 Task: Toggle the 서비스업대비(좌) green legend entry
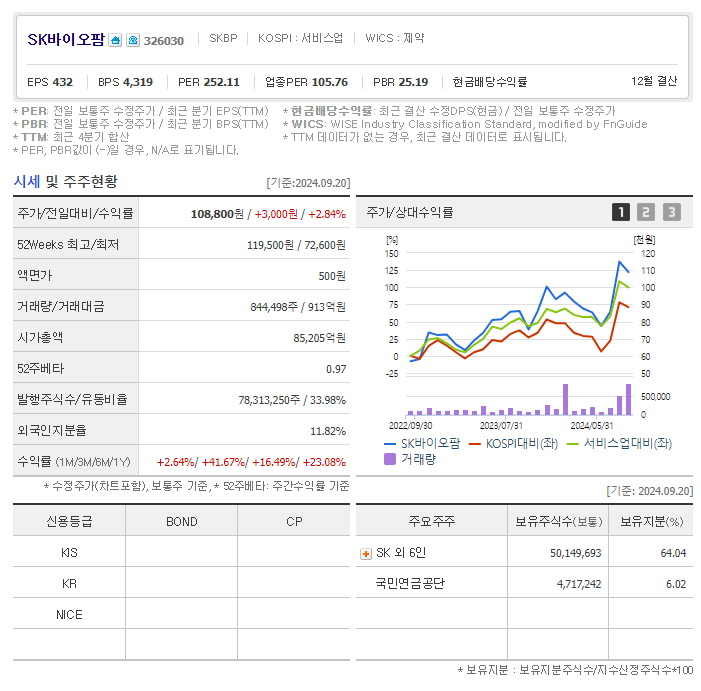tap(619, 443)
